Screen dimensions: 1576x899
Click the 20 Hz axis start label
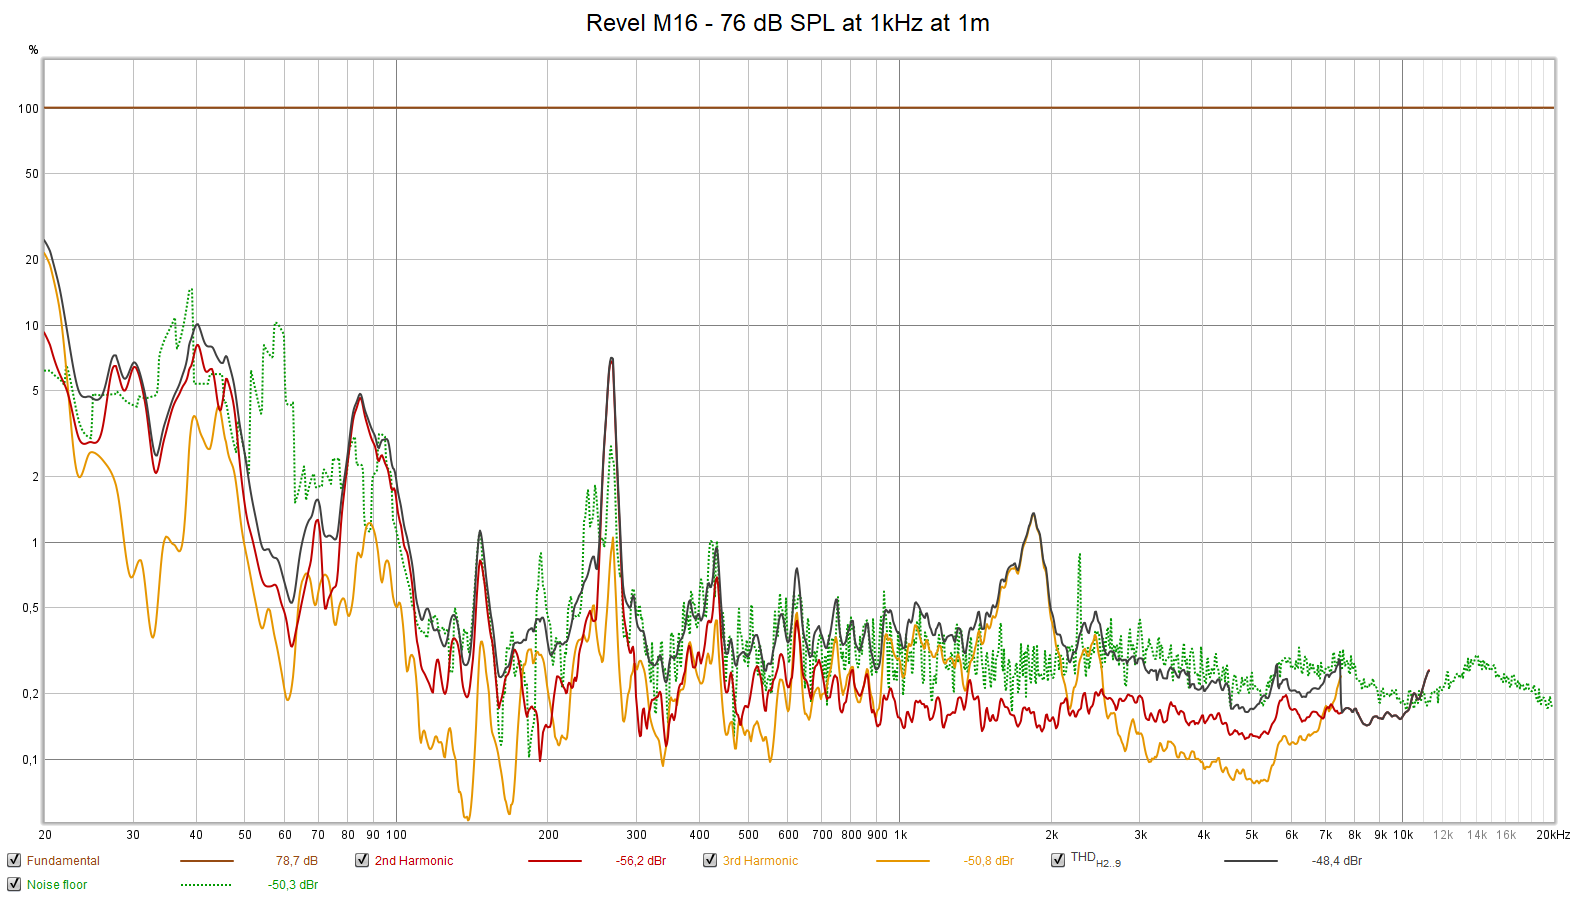point(45,835)
